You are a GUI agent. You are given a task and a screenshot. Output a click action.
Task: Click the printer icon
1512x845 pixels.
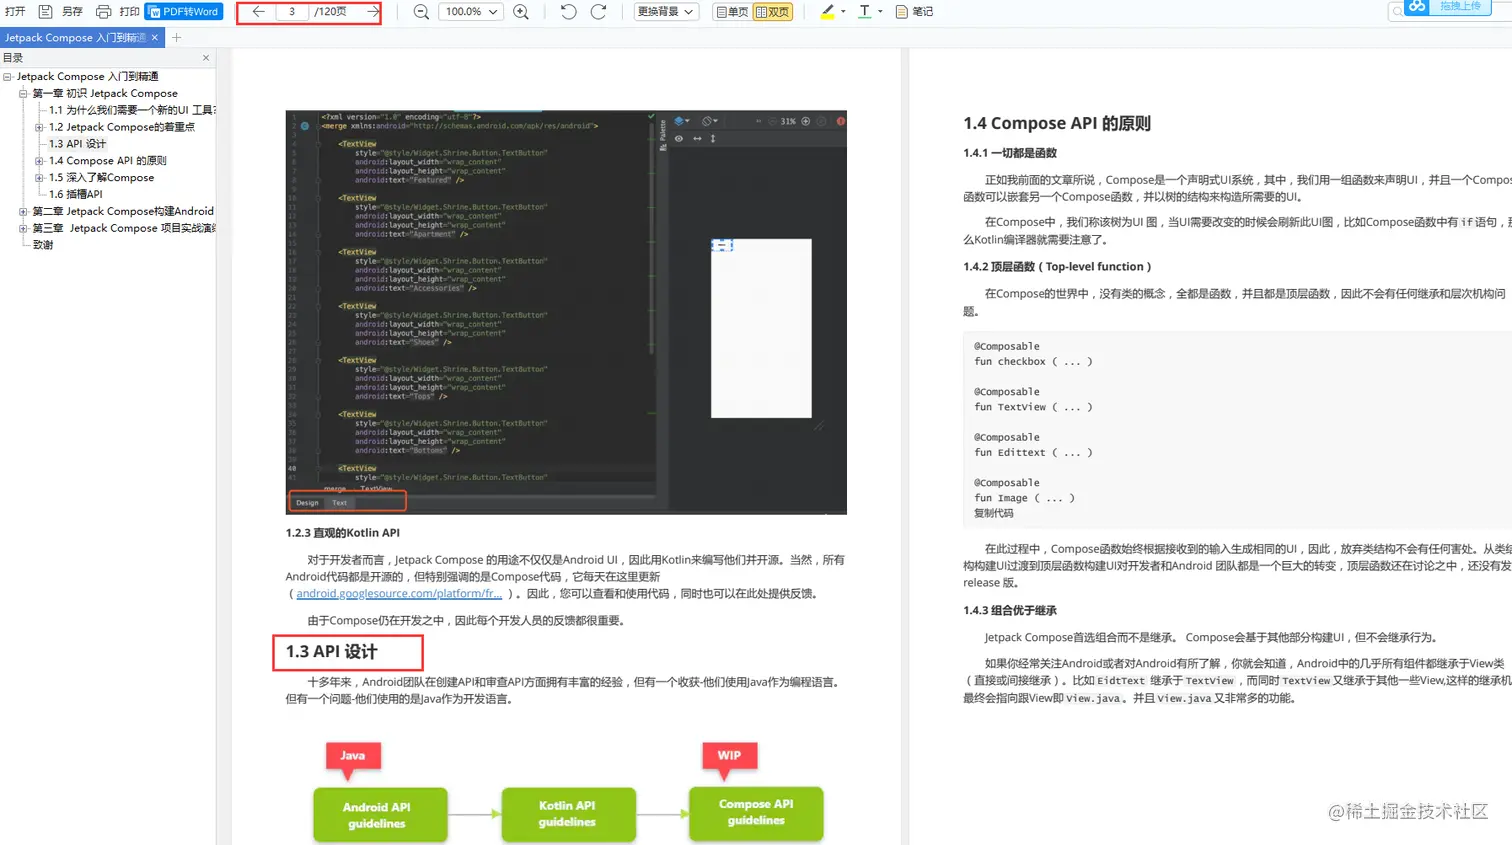coord(103,12)
